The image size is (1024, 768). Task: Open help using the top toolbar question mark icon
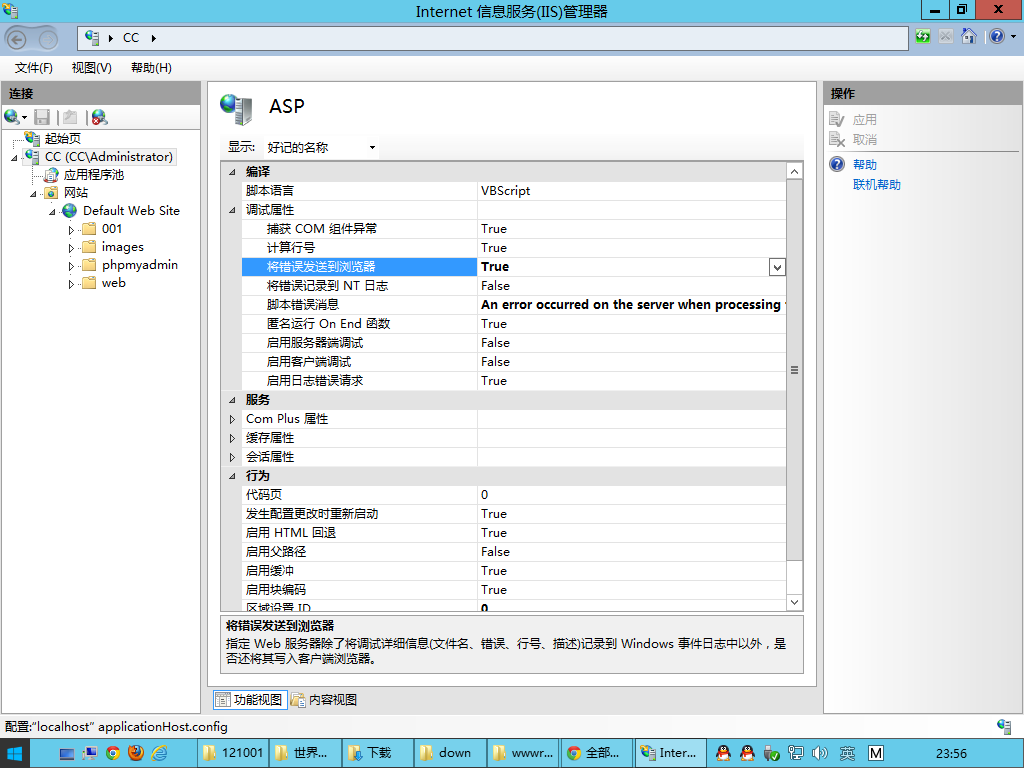click(997, 37)
